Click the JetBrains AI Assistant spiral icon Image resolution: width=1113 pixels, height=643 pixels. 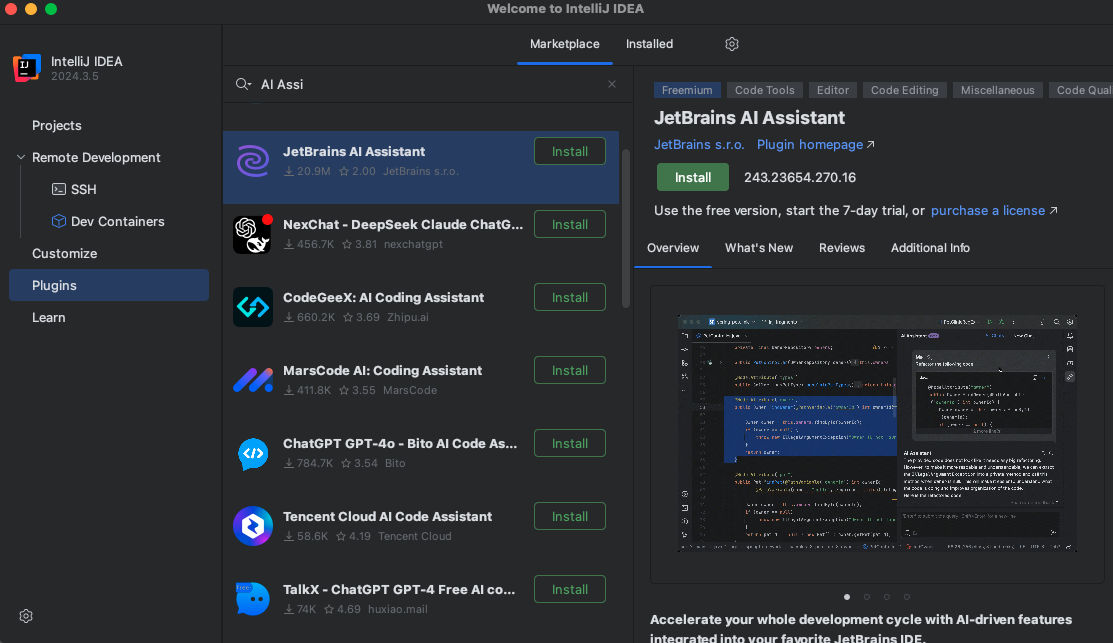pyautogui.click(x=253, y=161)
